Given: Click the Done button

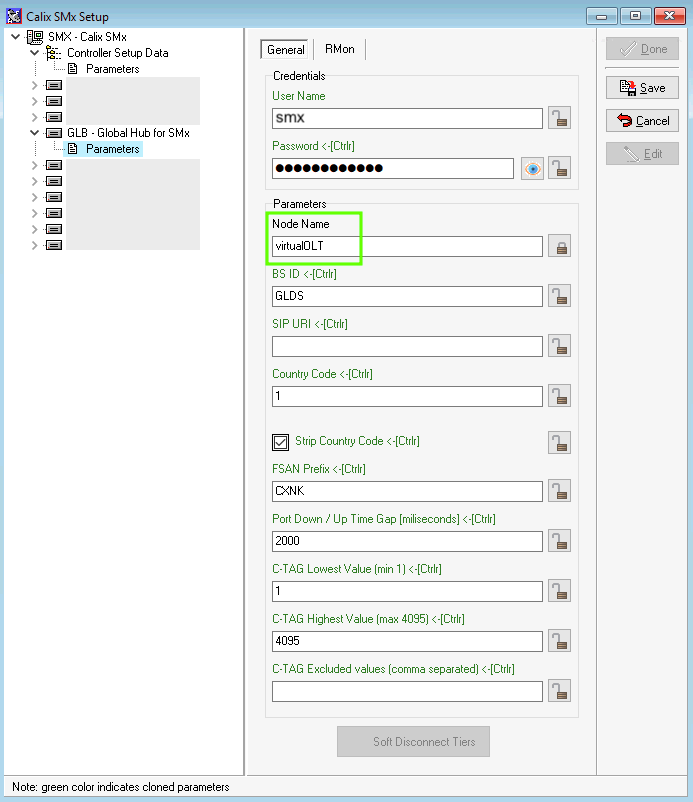Looking at the screenshot, I should coord(642,49).
